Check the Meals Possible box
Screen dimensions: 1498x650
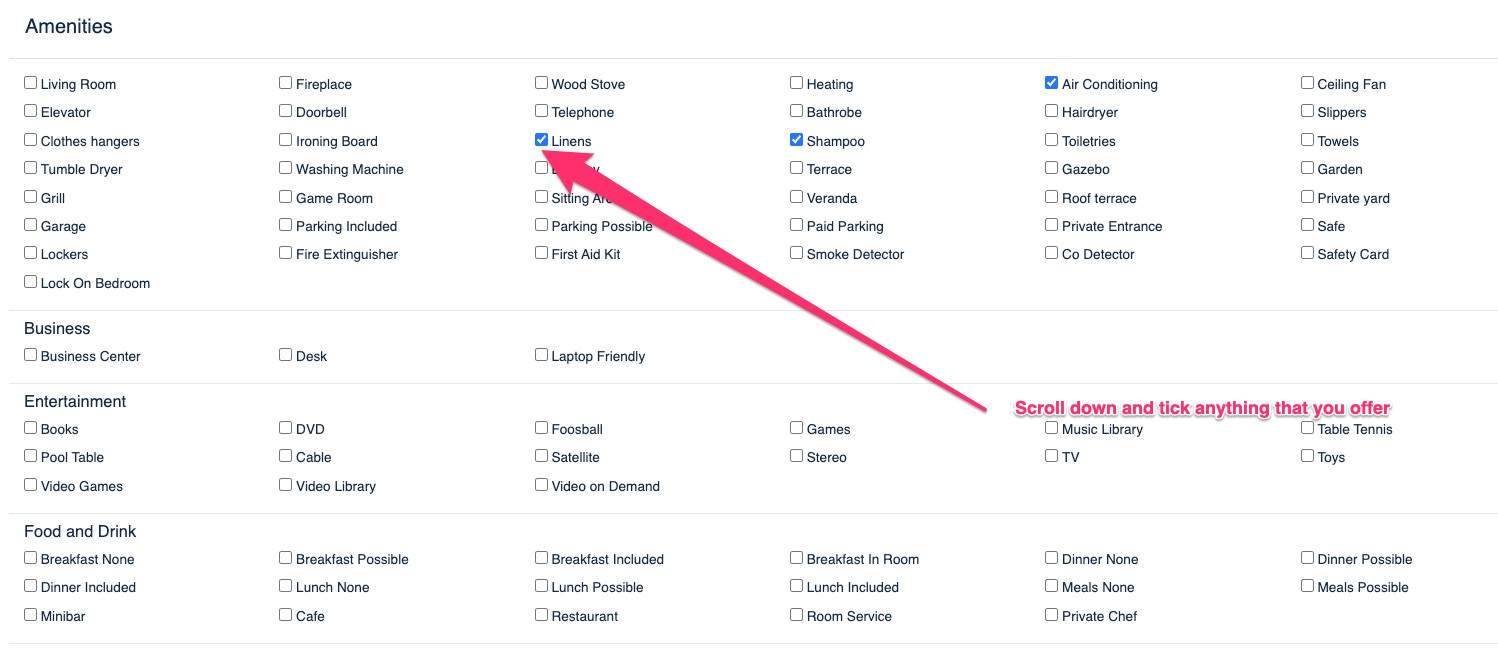pyautogui.click(x=1307, y=586)
